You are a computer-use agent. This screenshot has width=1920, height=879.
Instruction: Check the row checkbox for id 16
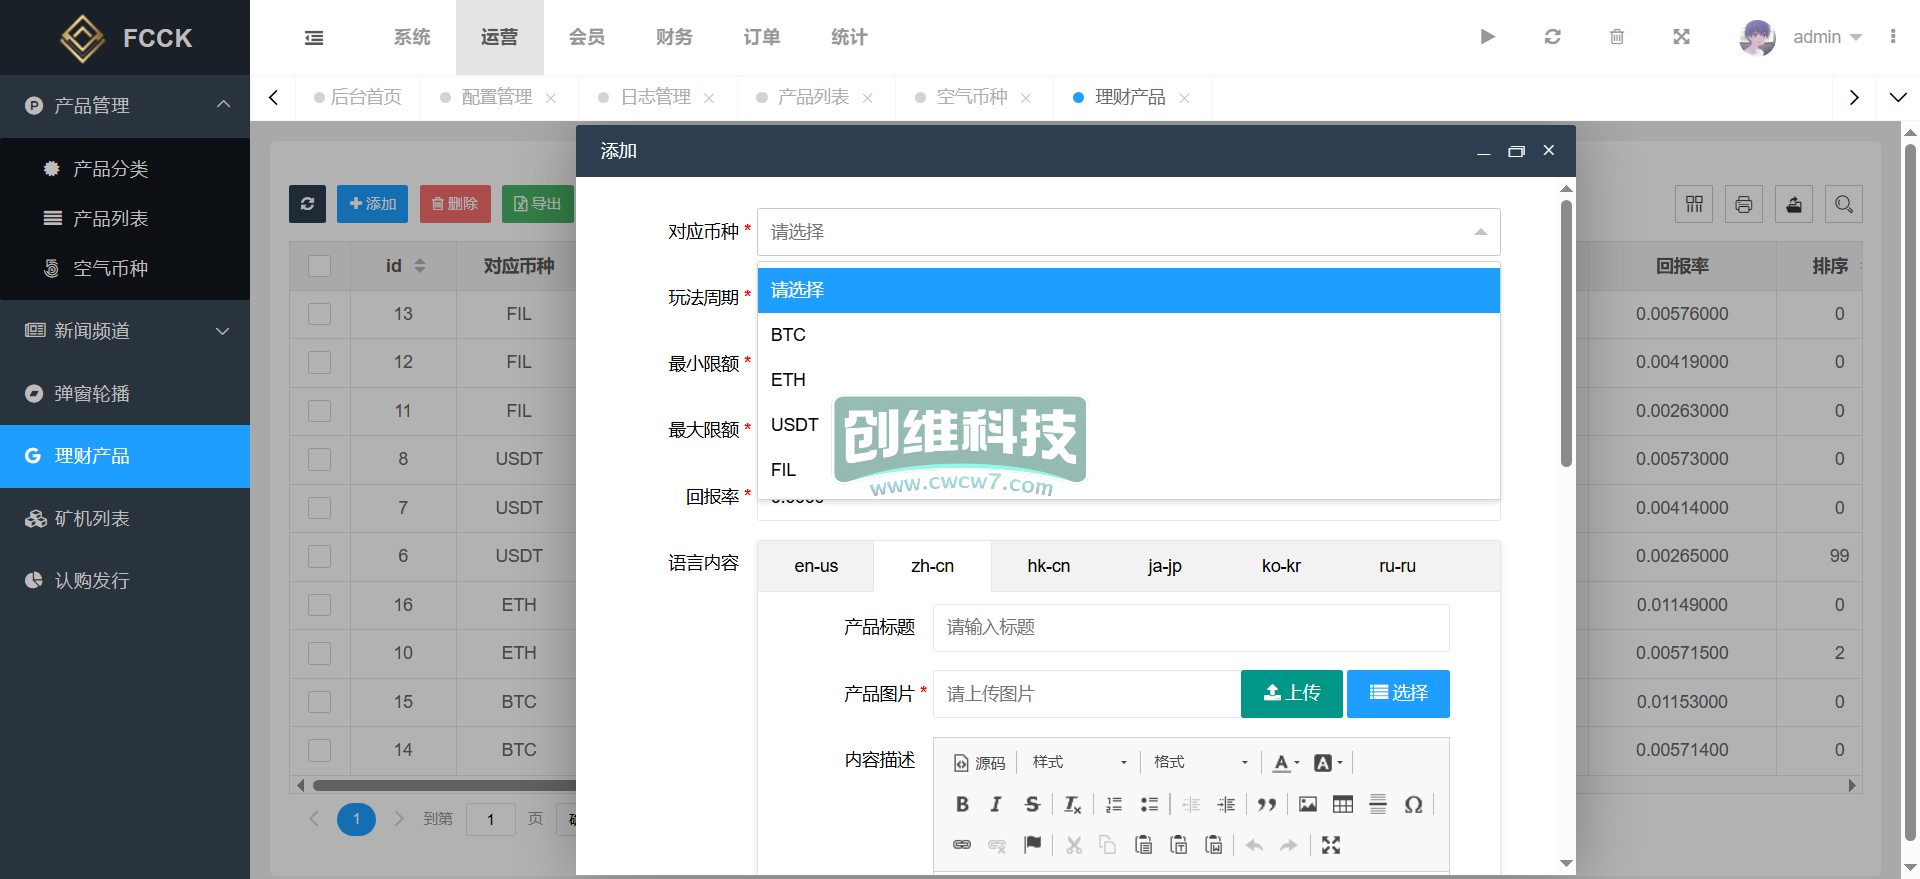319,605
